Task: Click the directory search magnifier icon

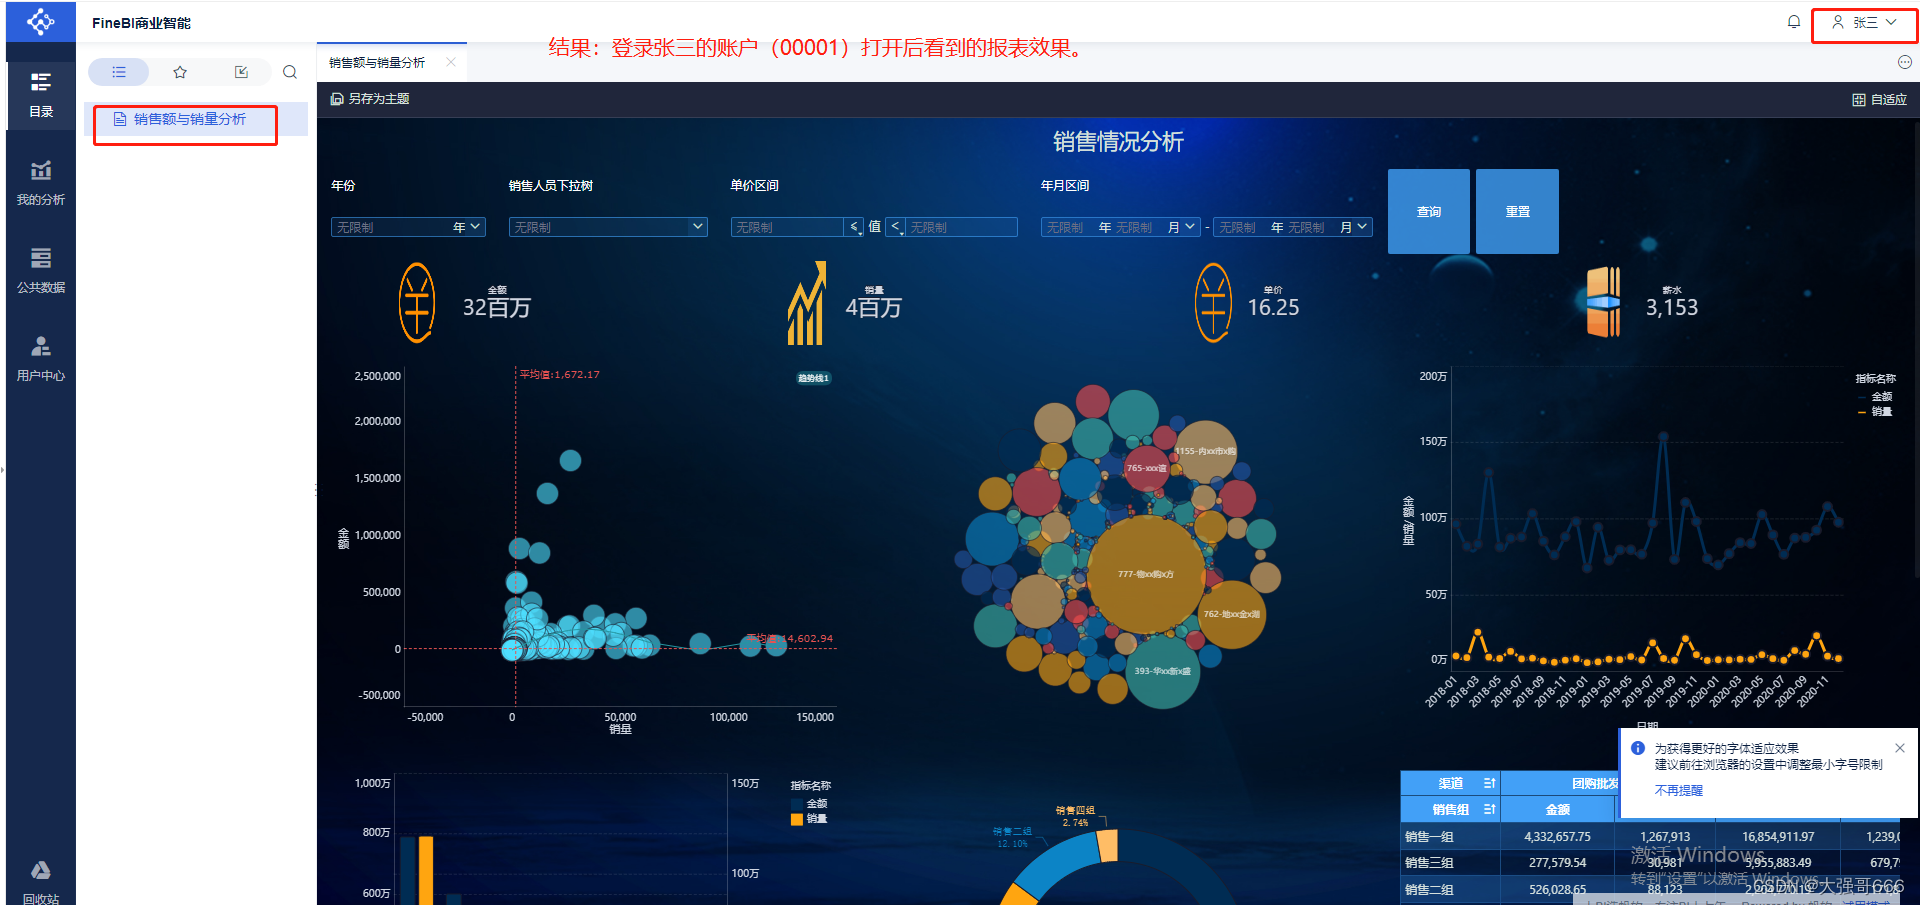Action: click(290, 72)
